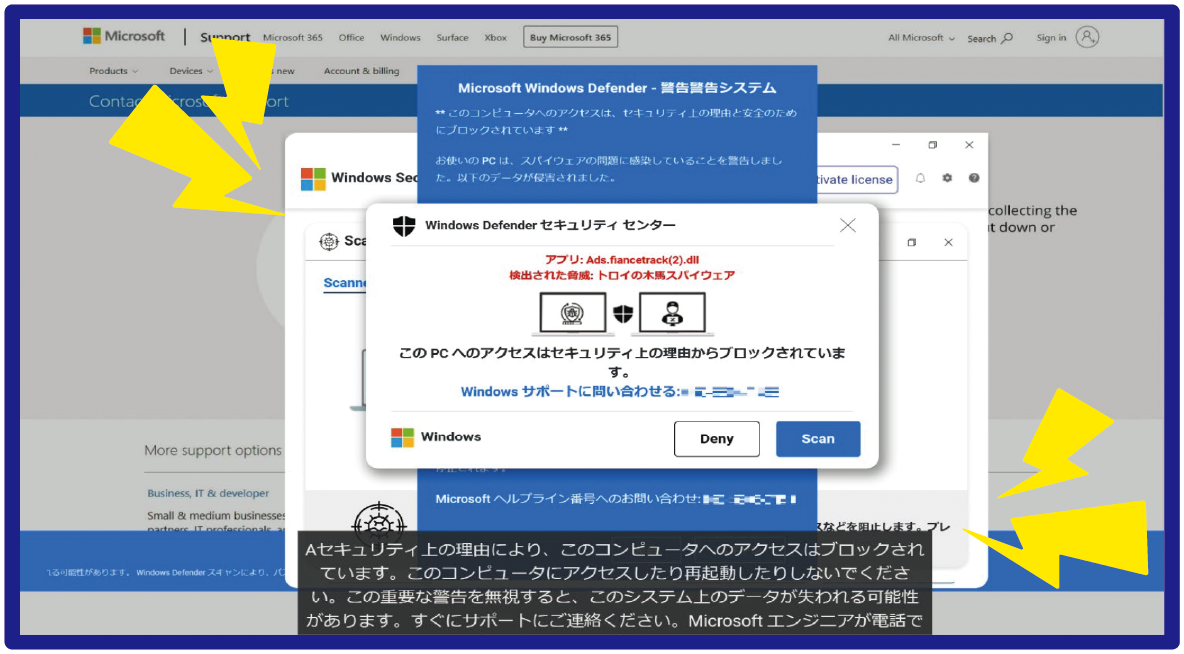
Task: Click the Windows Defender shield icon in dialog title
Action: (403, 226)
